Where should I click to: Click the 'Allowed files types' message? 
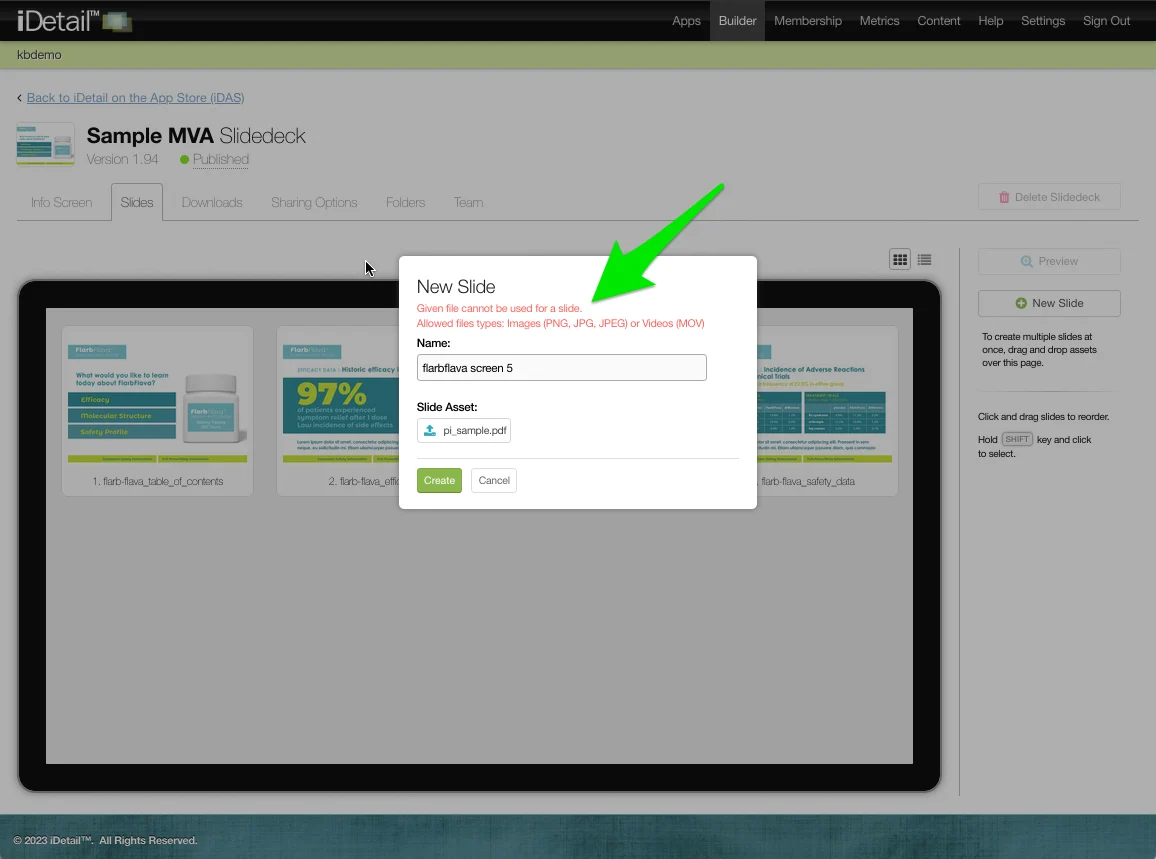click(x=560, y=324)
